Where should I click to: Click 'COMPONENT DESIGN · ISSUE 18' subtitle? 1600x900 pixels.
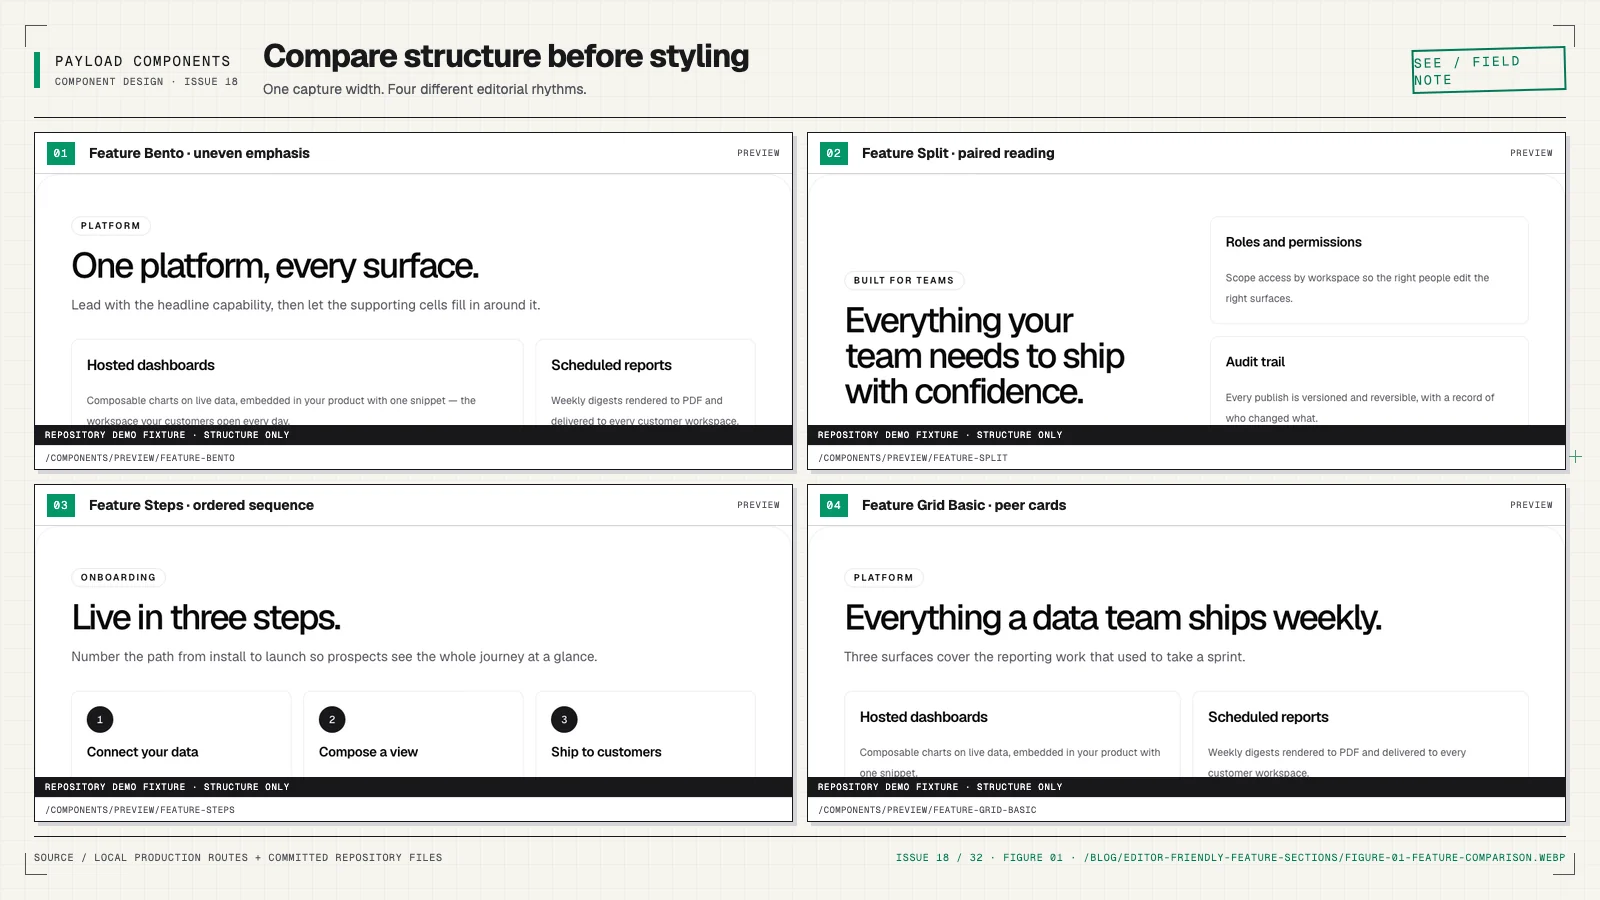[x=146, y=82]
